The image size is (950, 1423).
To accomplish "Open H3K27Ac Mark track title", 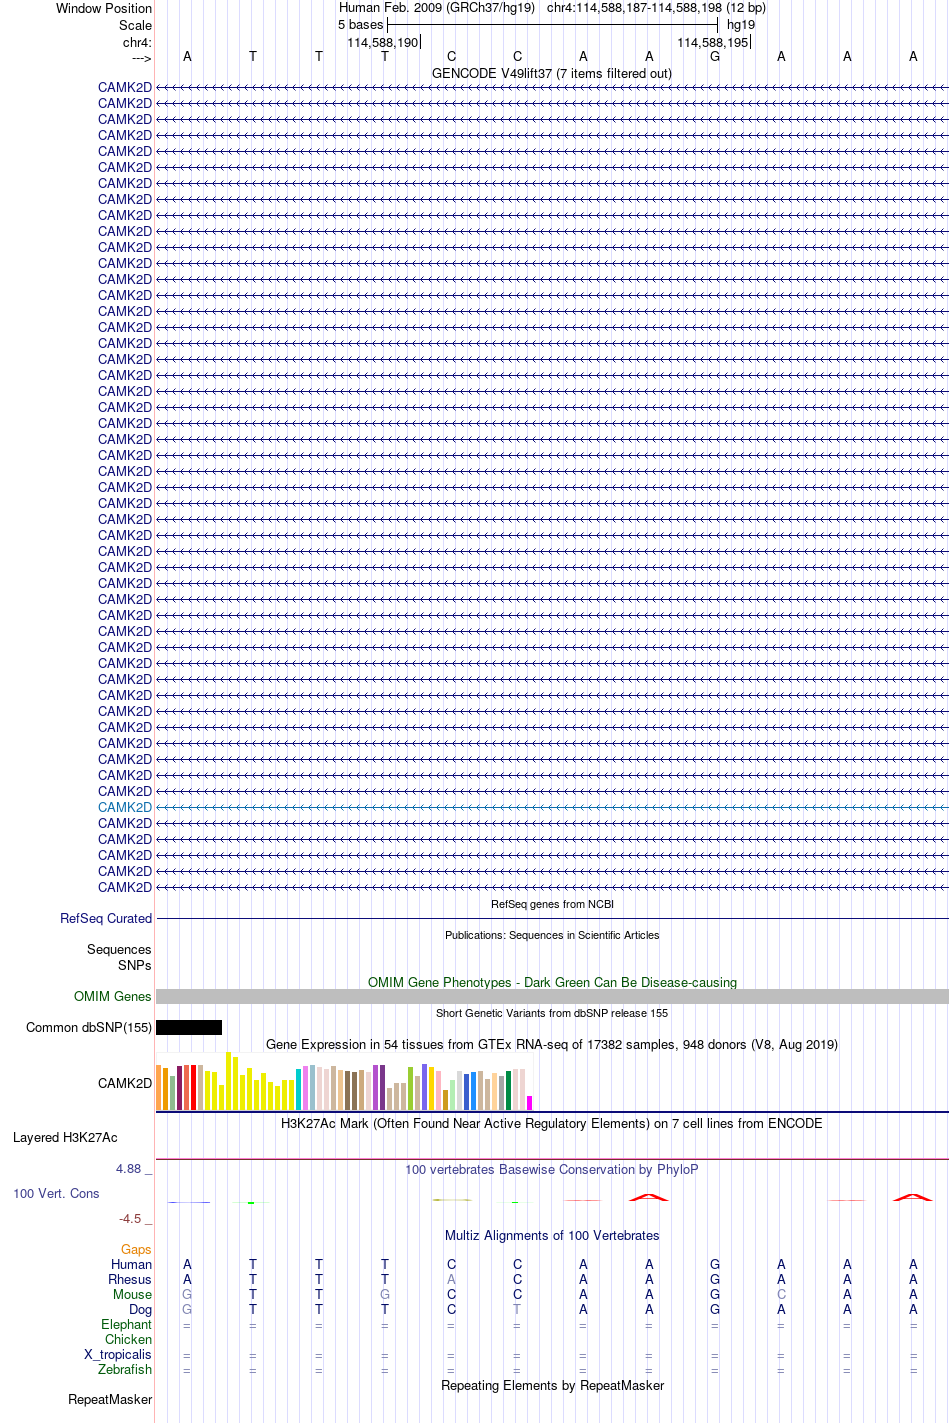I will (552, 1124).
